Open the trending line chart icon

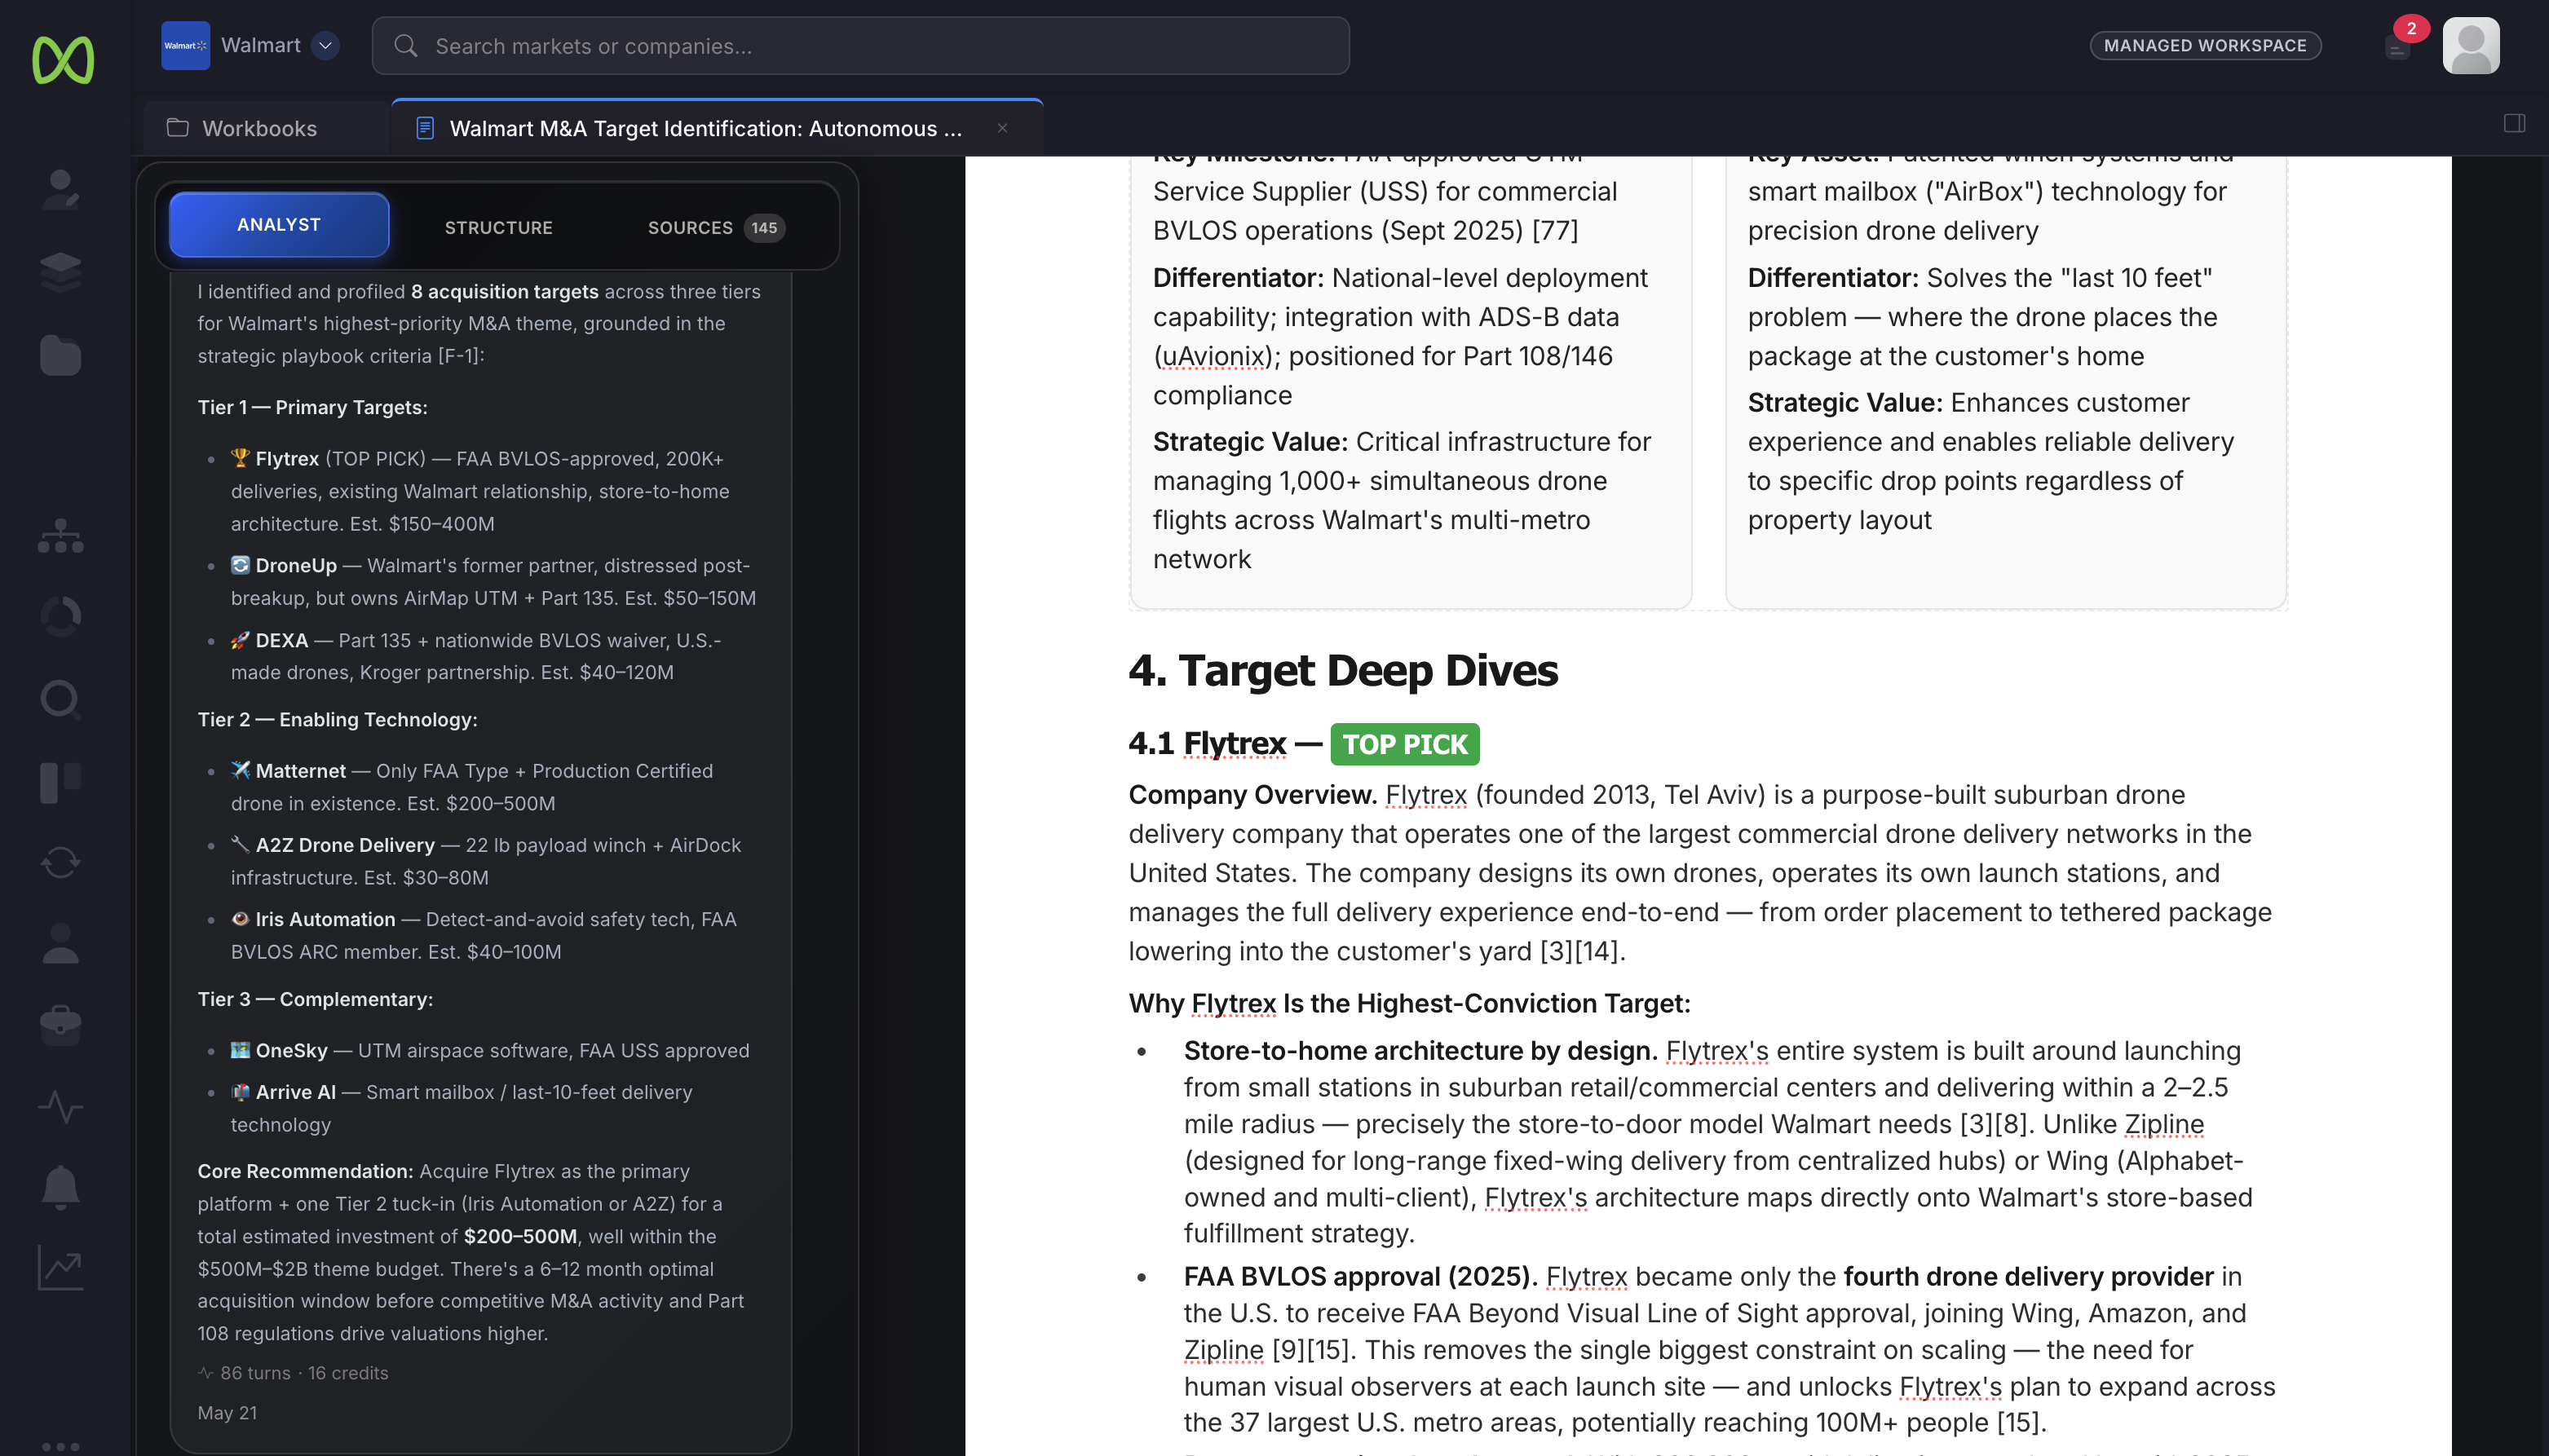[x=61, y=1268]
